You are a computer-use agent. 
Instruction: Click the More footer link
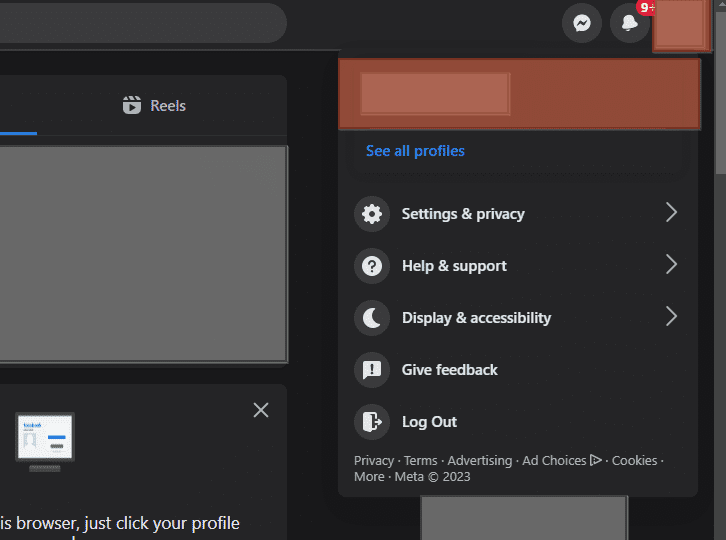[369, 477]
